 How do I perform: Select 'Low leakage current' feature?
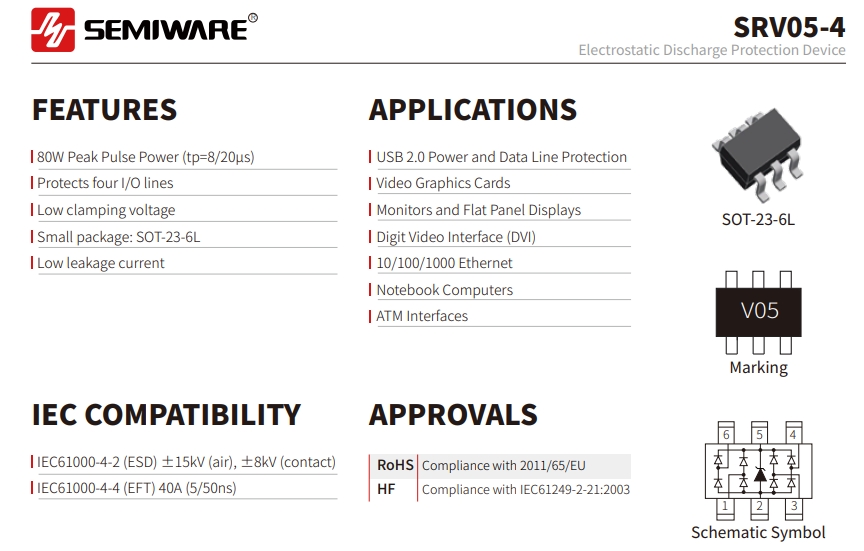(x=100, y=263)
